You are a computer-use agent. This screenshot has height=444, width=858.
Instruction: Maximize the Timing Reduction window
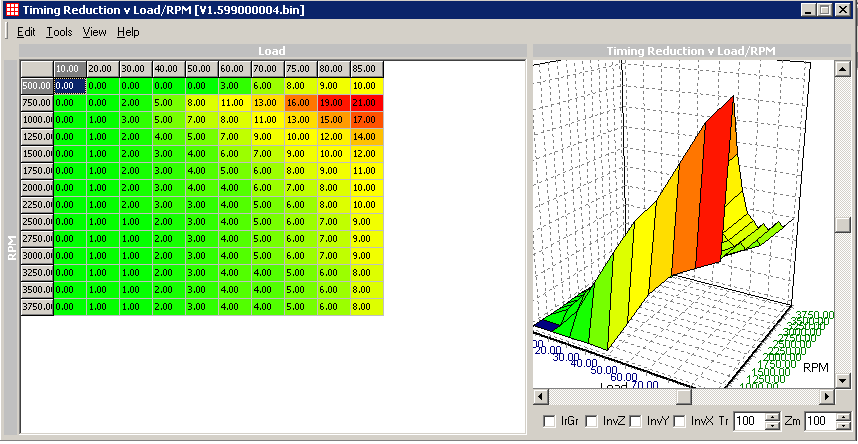[x=824, y=9]
